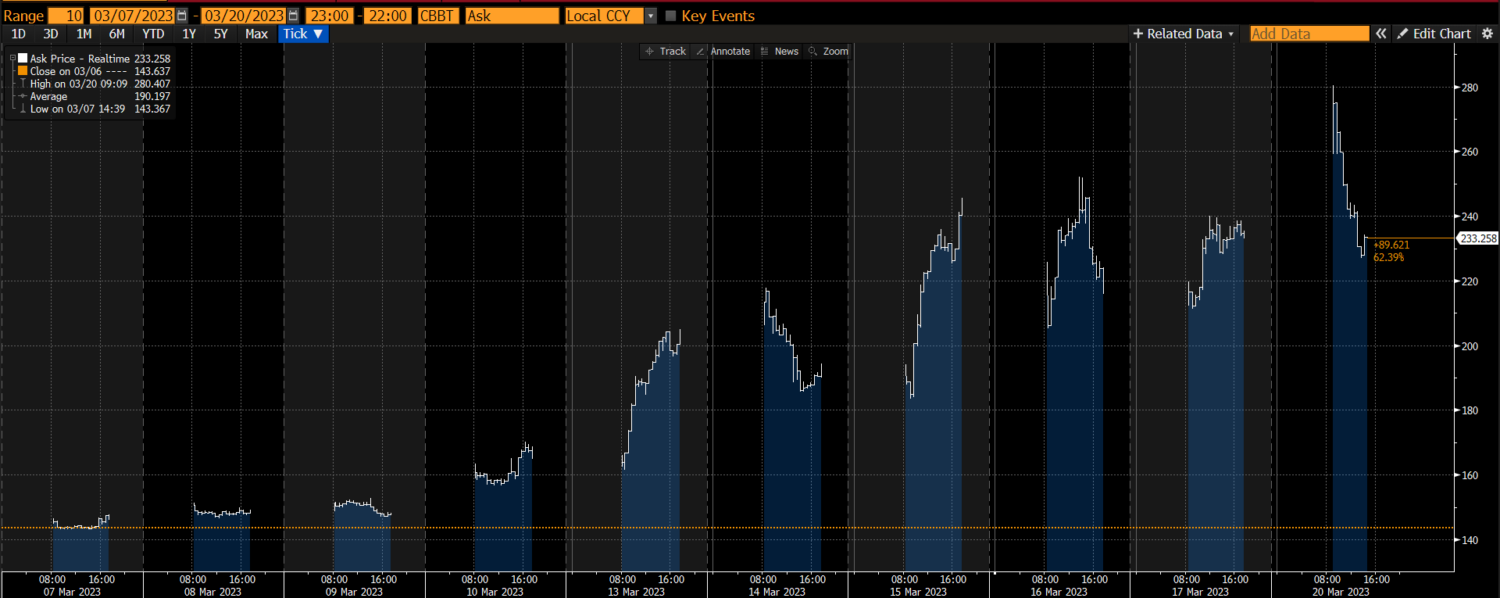Screen dimensions: 1500x598
Task: Open the Local CCY currency dropdown
Action: [x=651, y=16]
